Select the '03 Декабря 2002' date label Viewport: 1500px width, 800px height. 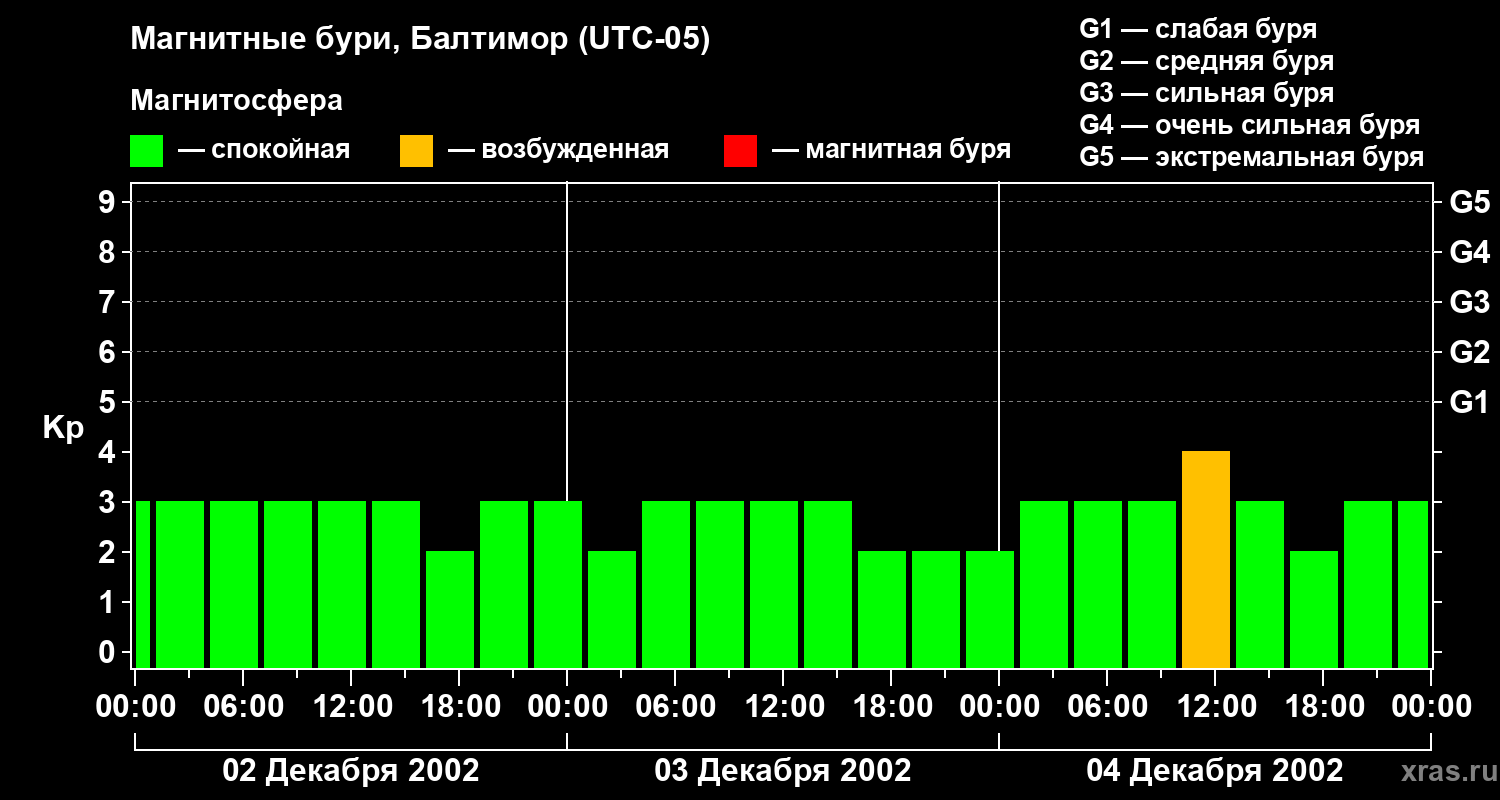click(x=783, y=771)
